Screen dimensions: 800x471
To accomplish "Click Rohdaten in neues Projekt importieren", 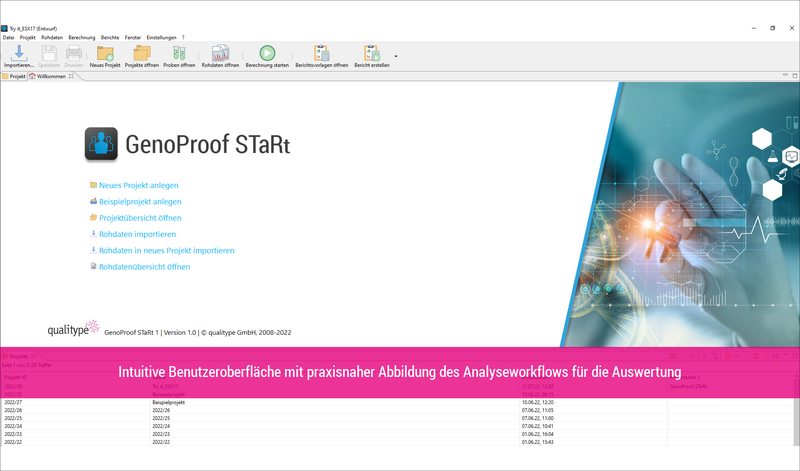I will point(166,251).
